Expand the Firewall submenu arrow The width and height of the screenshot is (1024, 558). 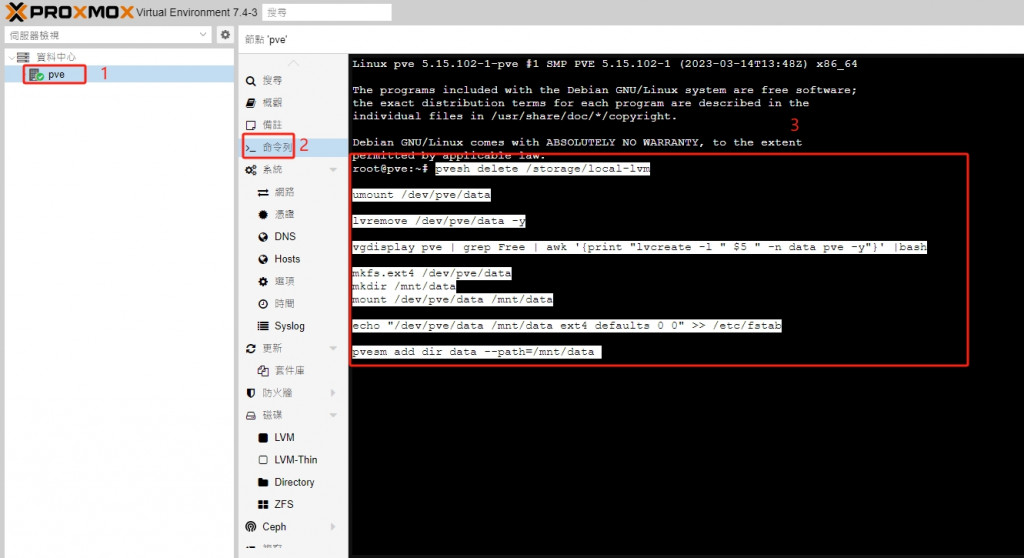[333, 393]
